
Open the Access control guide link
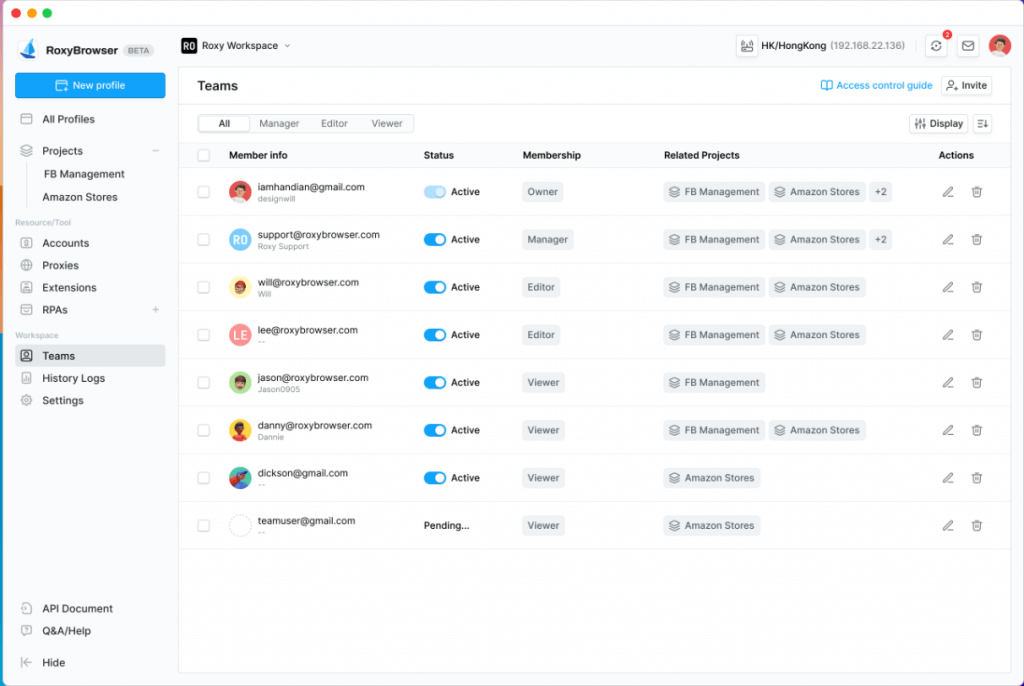[876, 86]
